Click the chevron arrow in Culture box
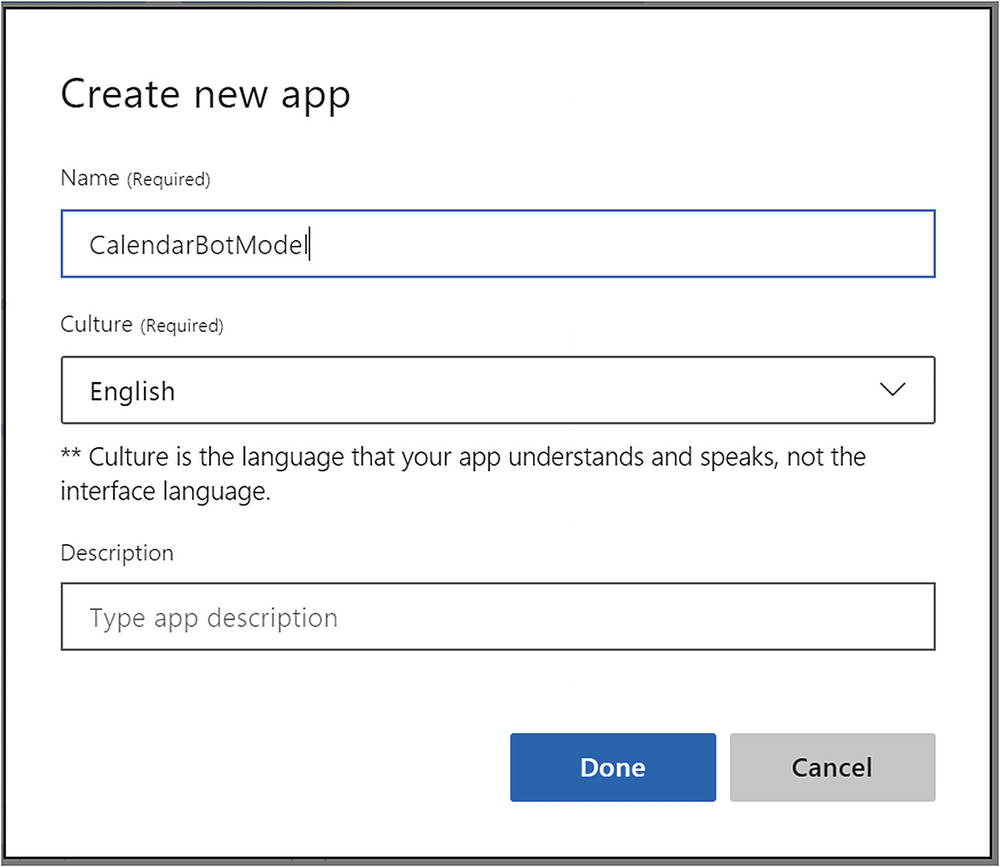1000x867 pixels. 892,390
